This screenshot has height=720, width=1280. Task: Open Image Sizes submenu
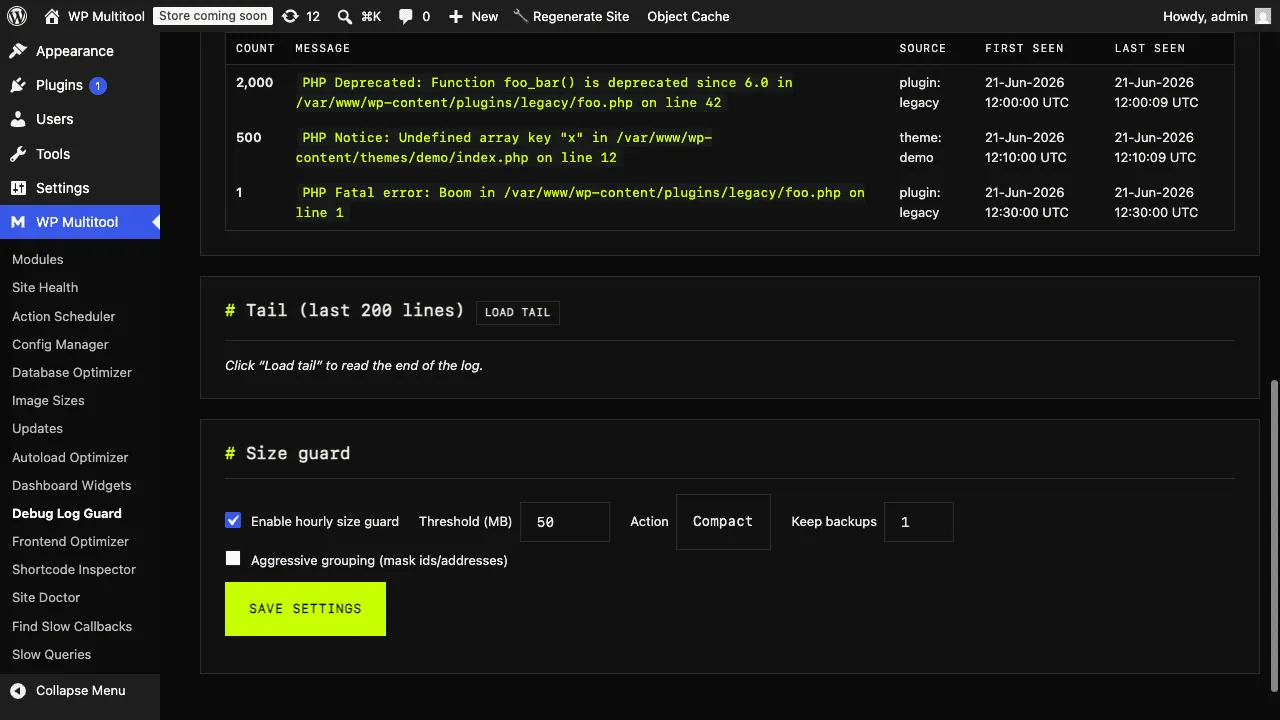[x=48, y=400]
